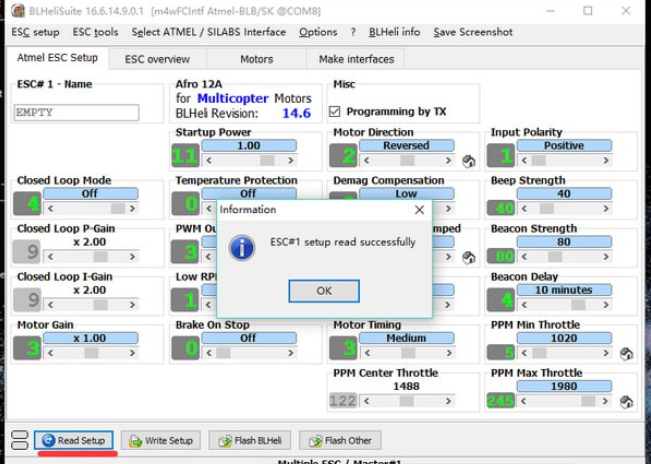Open the BLHeli info menu
The height and width of the screenshot is (464, 651).
394,32
